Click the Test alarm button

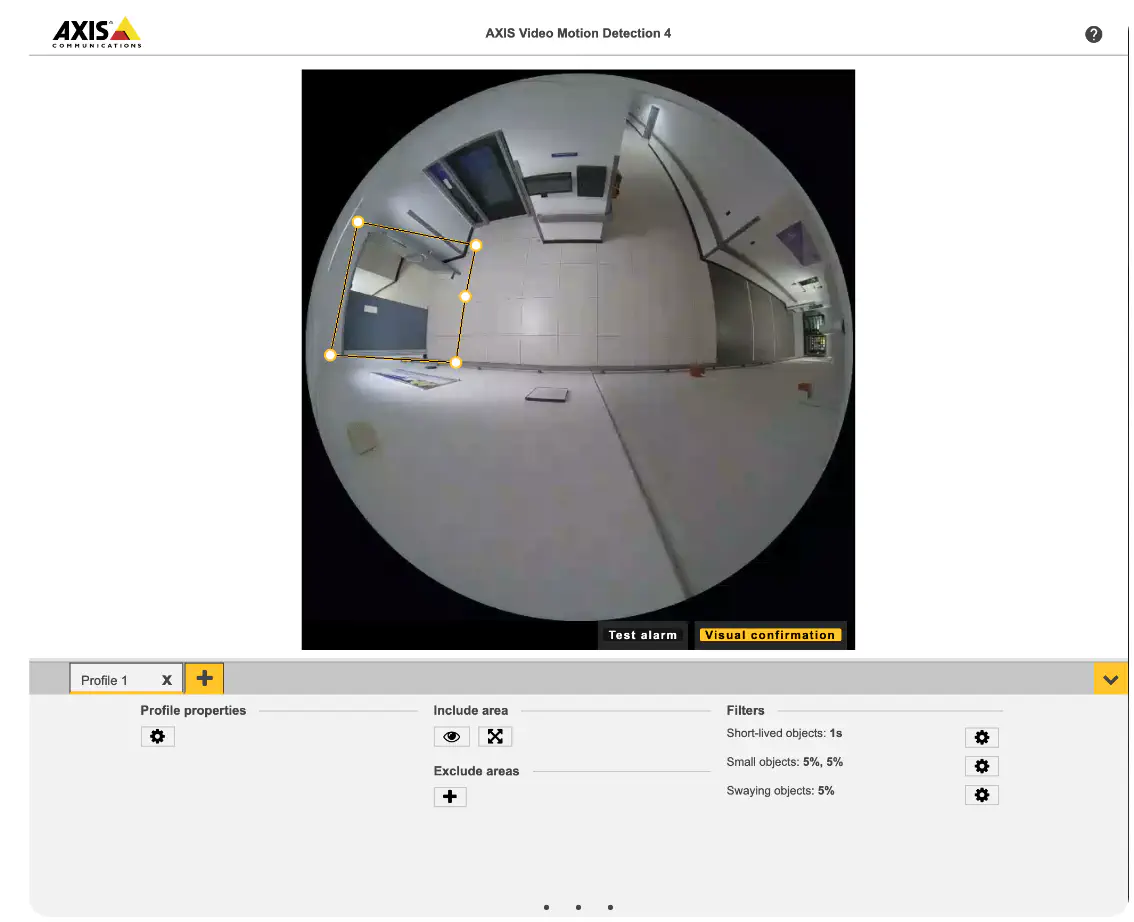point(642,635)
